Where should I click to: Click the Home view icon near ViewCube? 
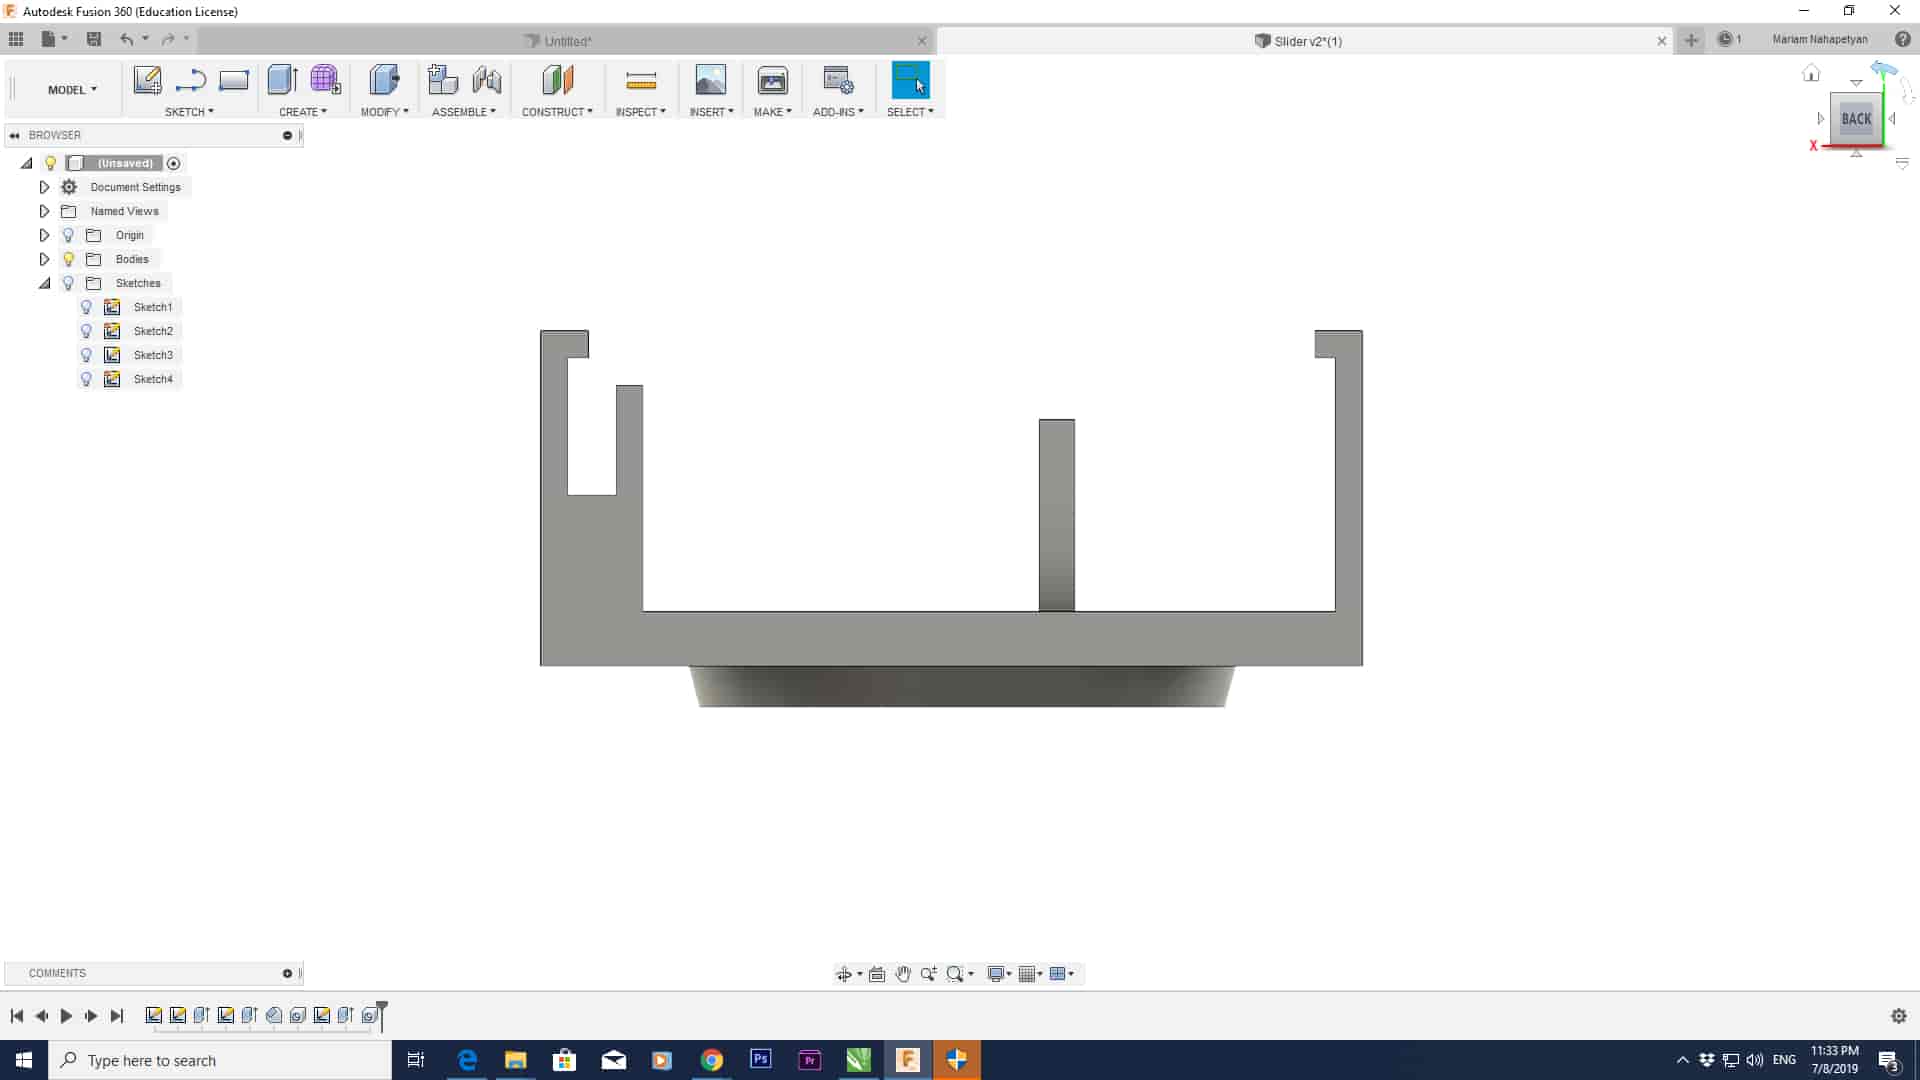point(1811,73)
